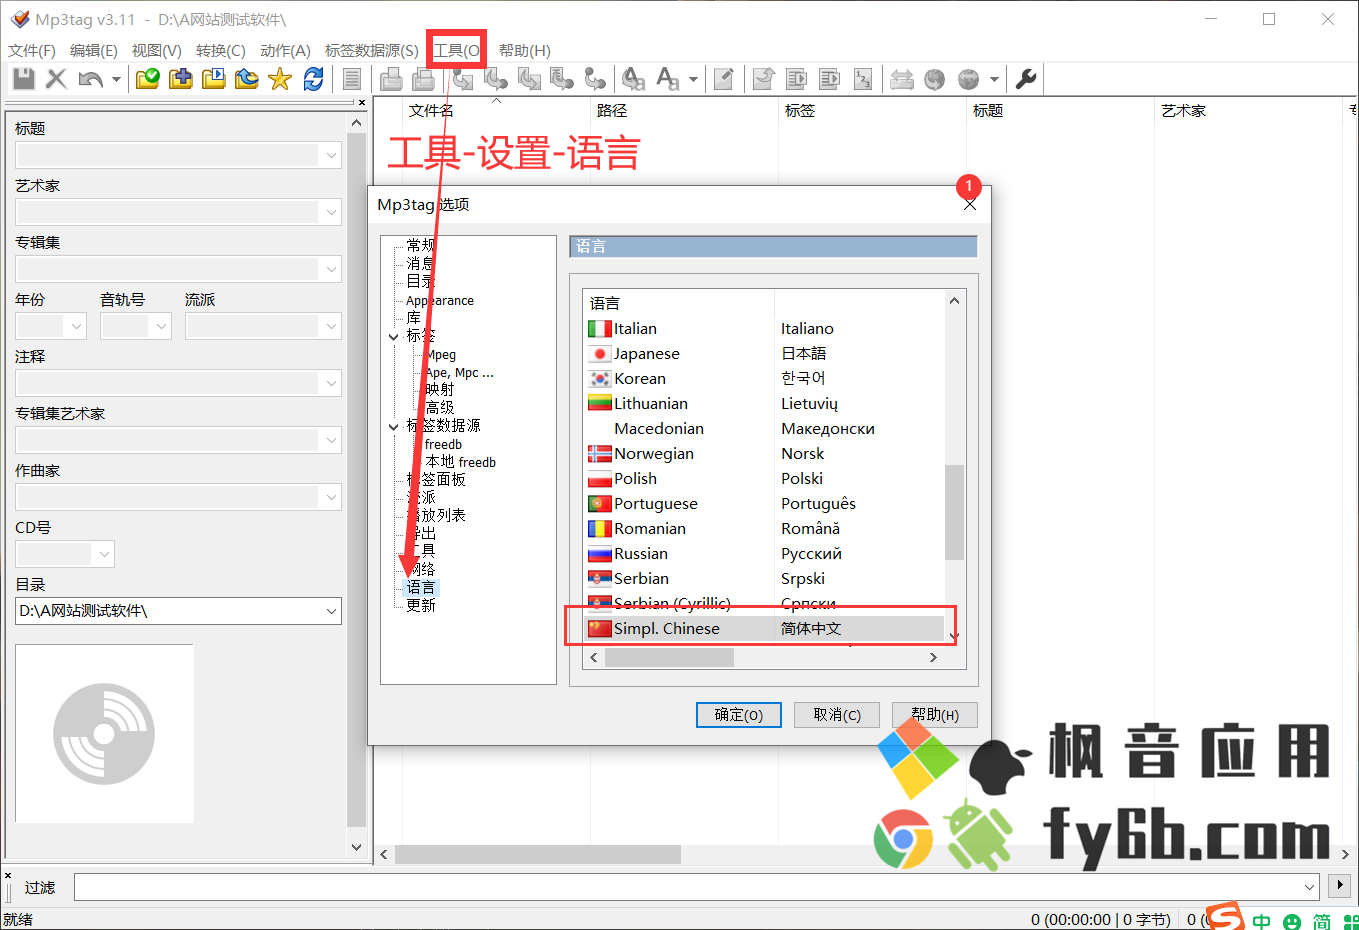This screenshot has height=930, width=1359.
Task: Open the filter field dropdown arrow
Action: point(1310,887)
